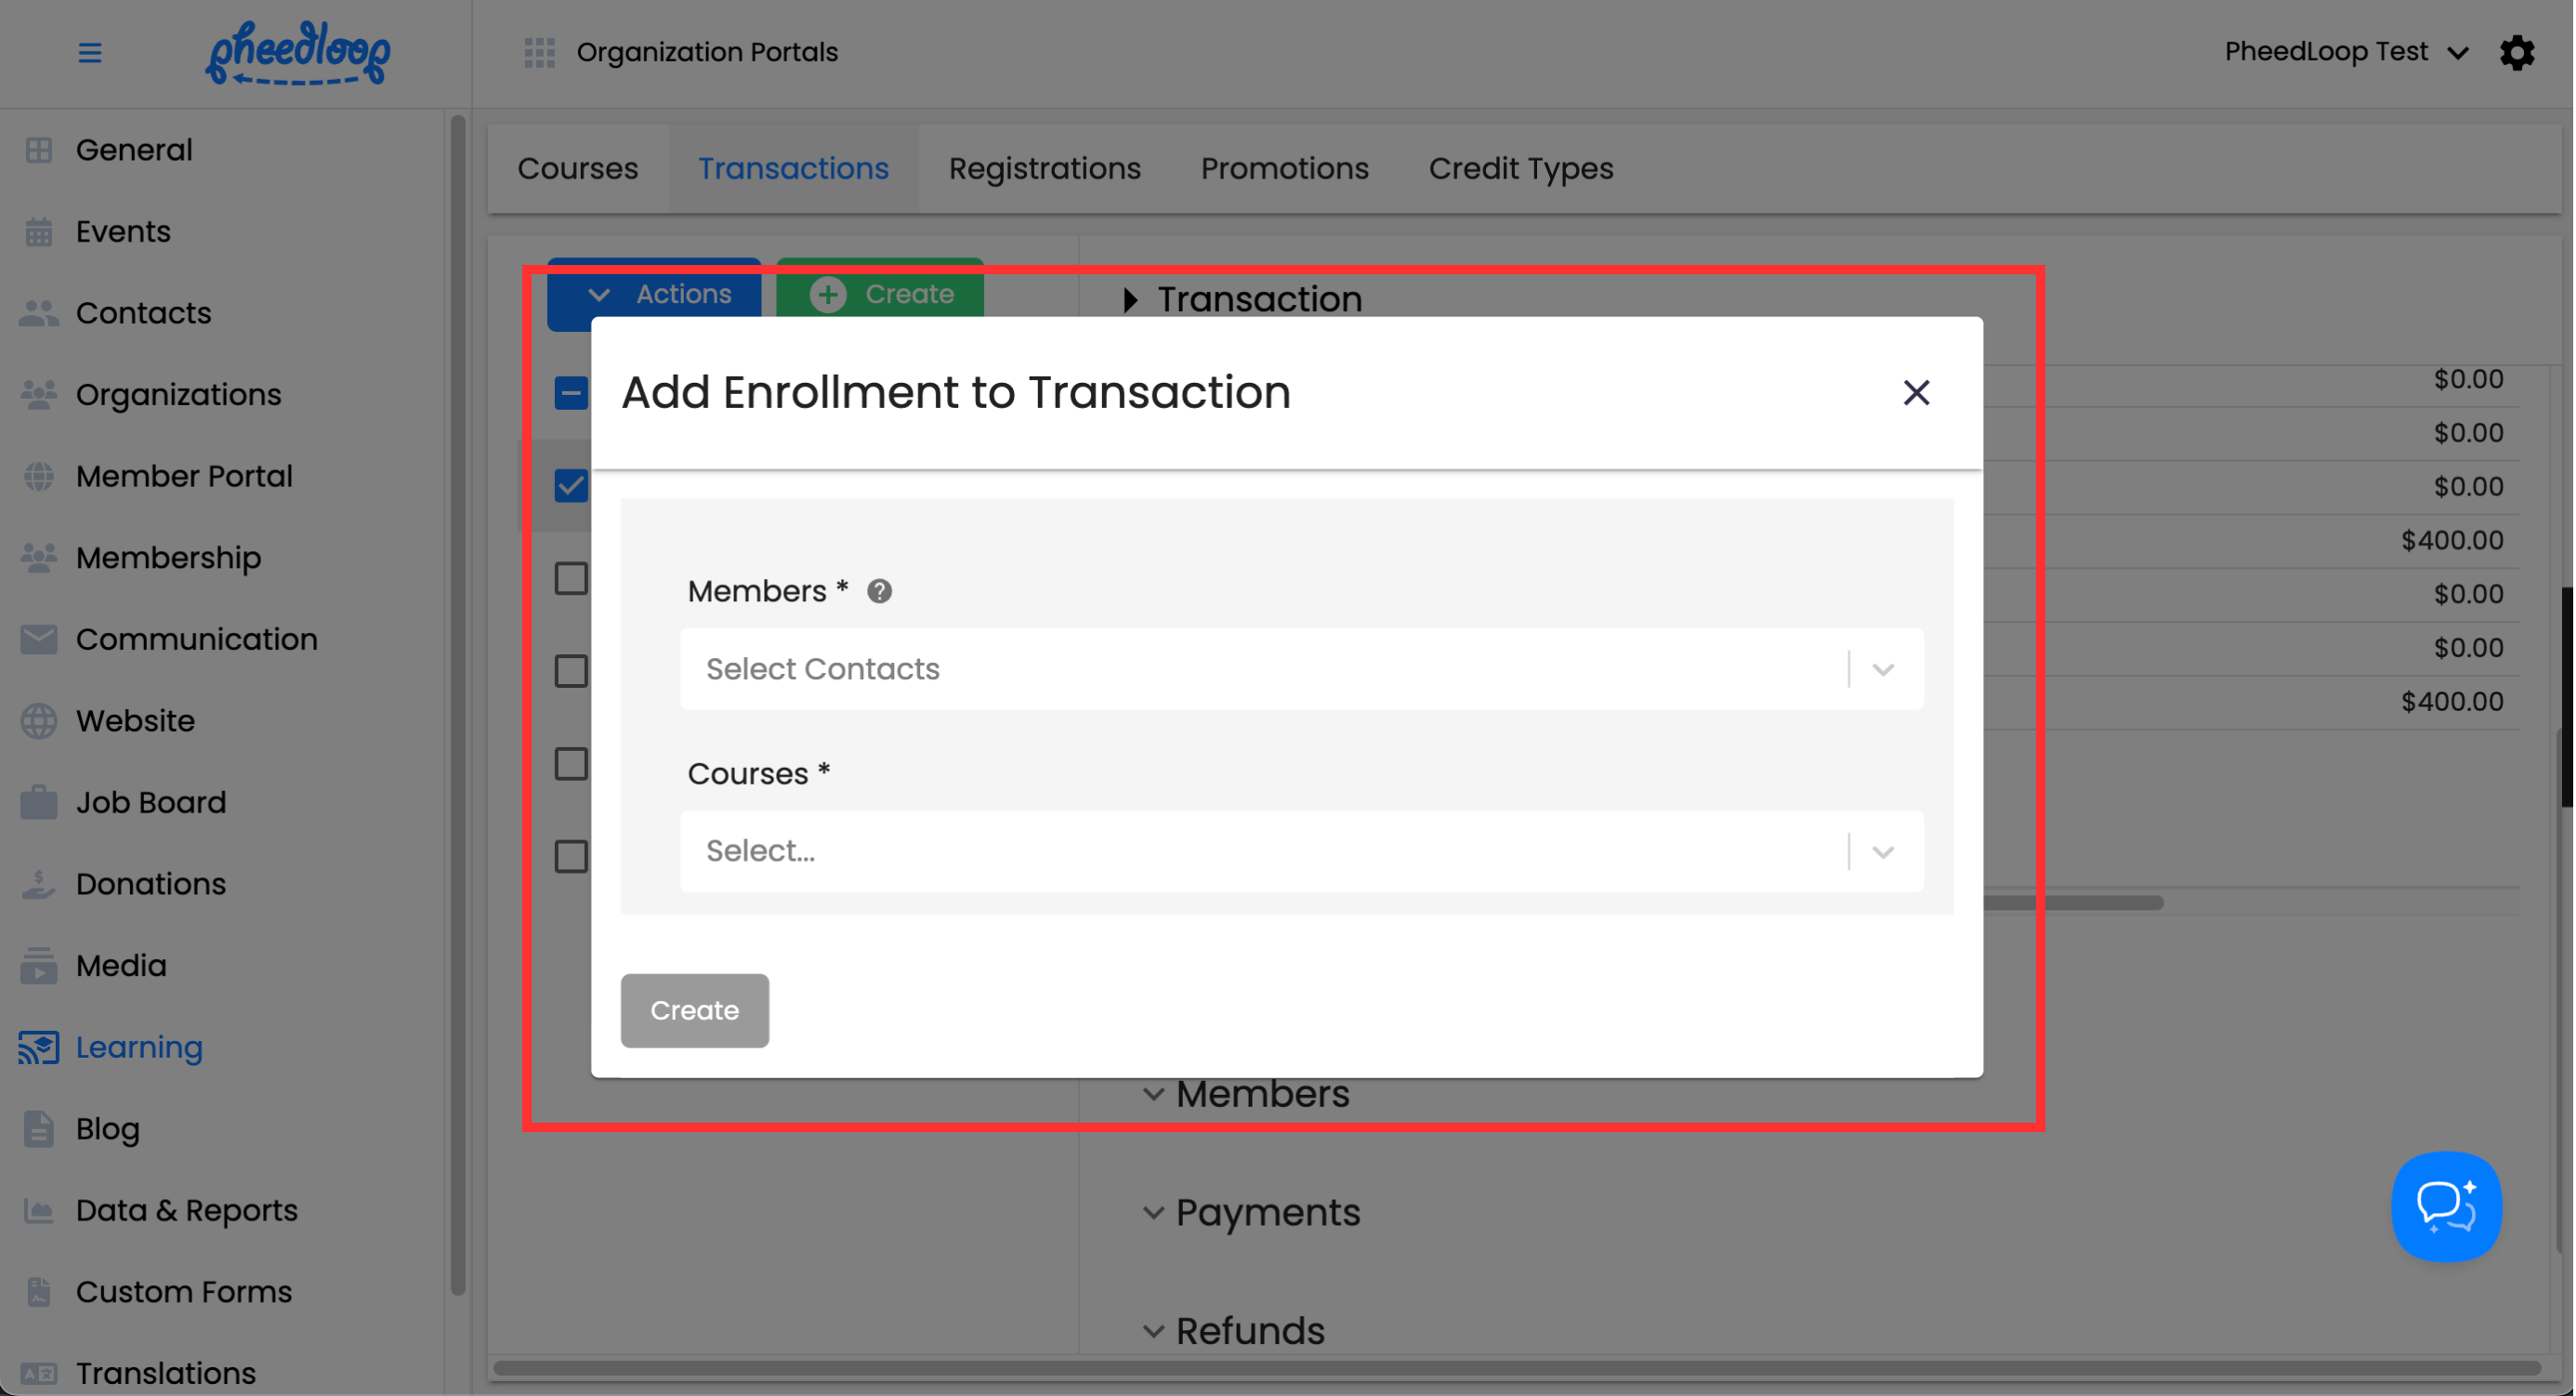Click the Communication envelope icon

(x=39, y=639)
